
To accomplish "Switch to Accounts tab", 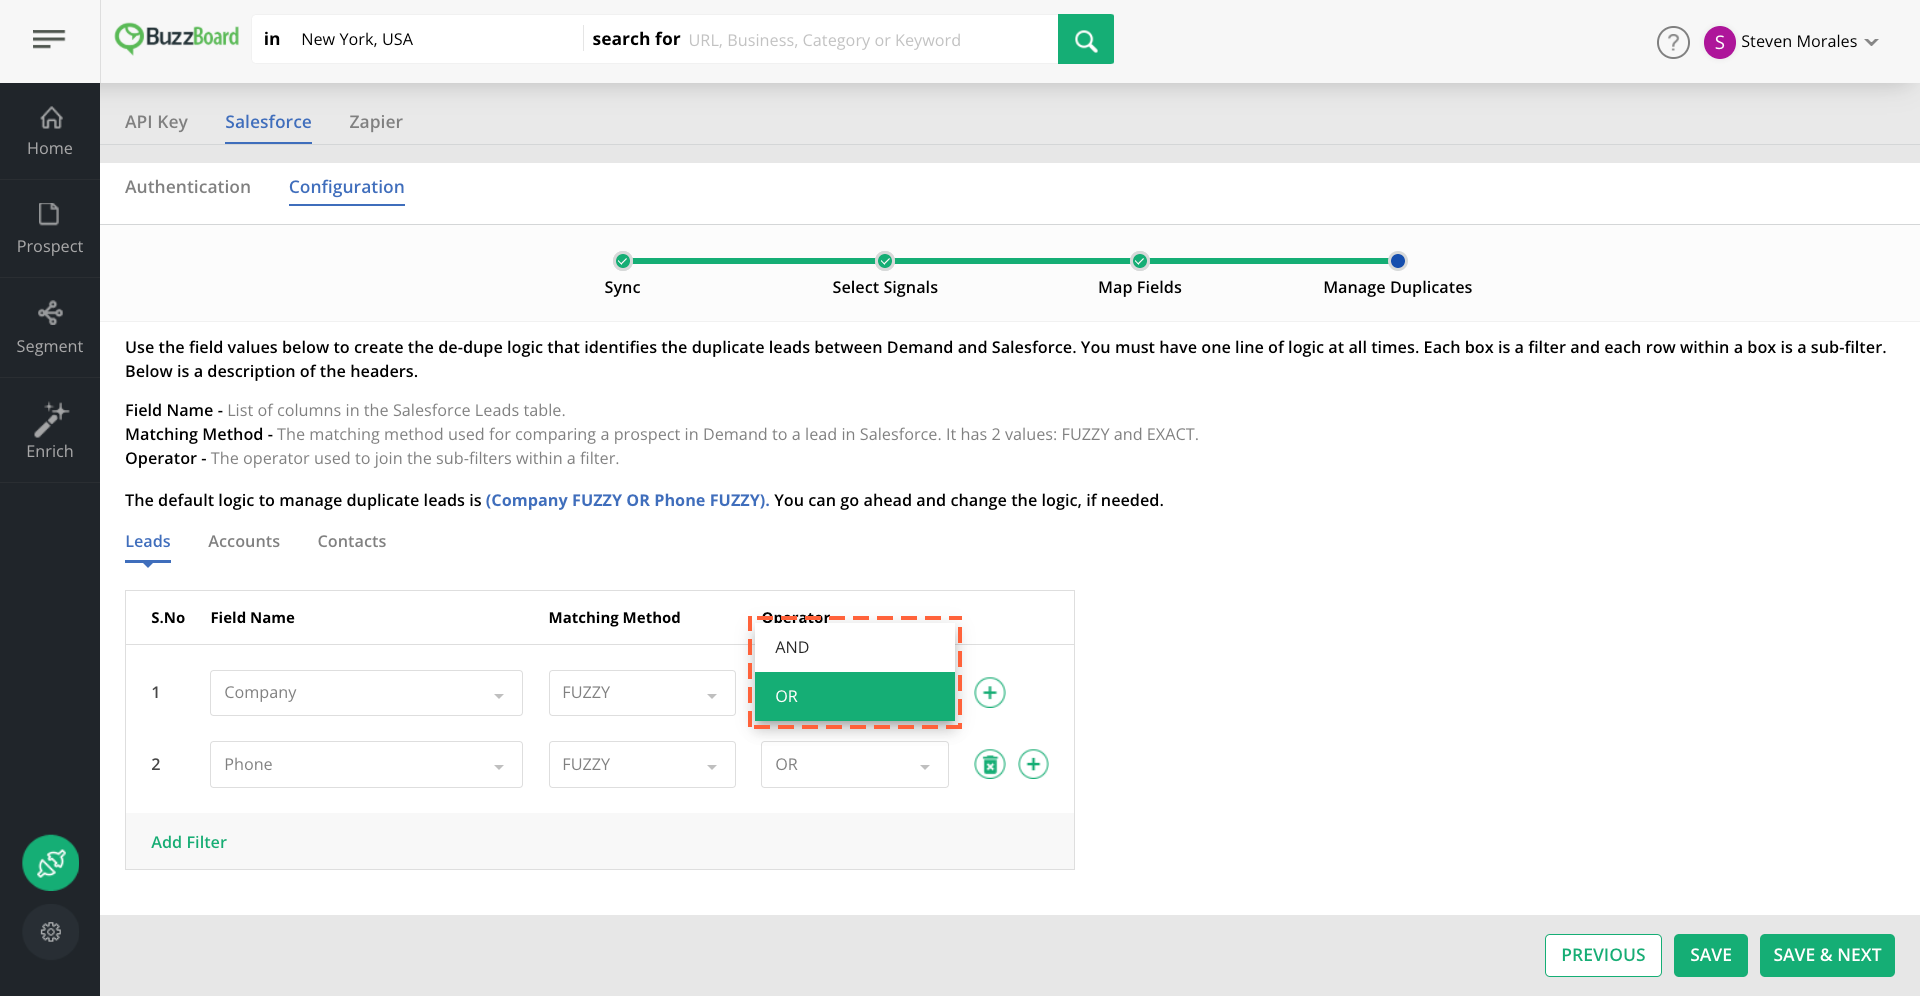I will pos(244,541).
